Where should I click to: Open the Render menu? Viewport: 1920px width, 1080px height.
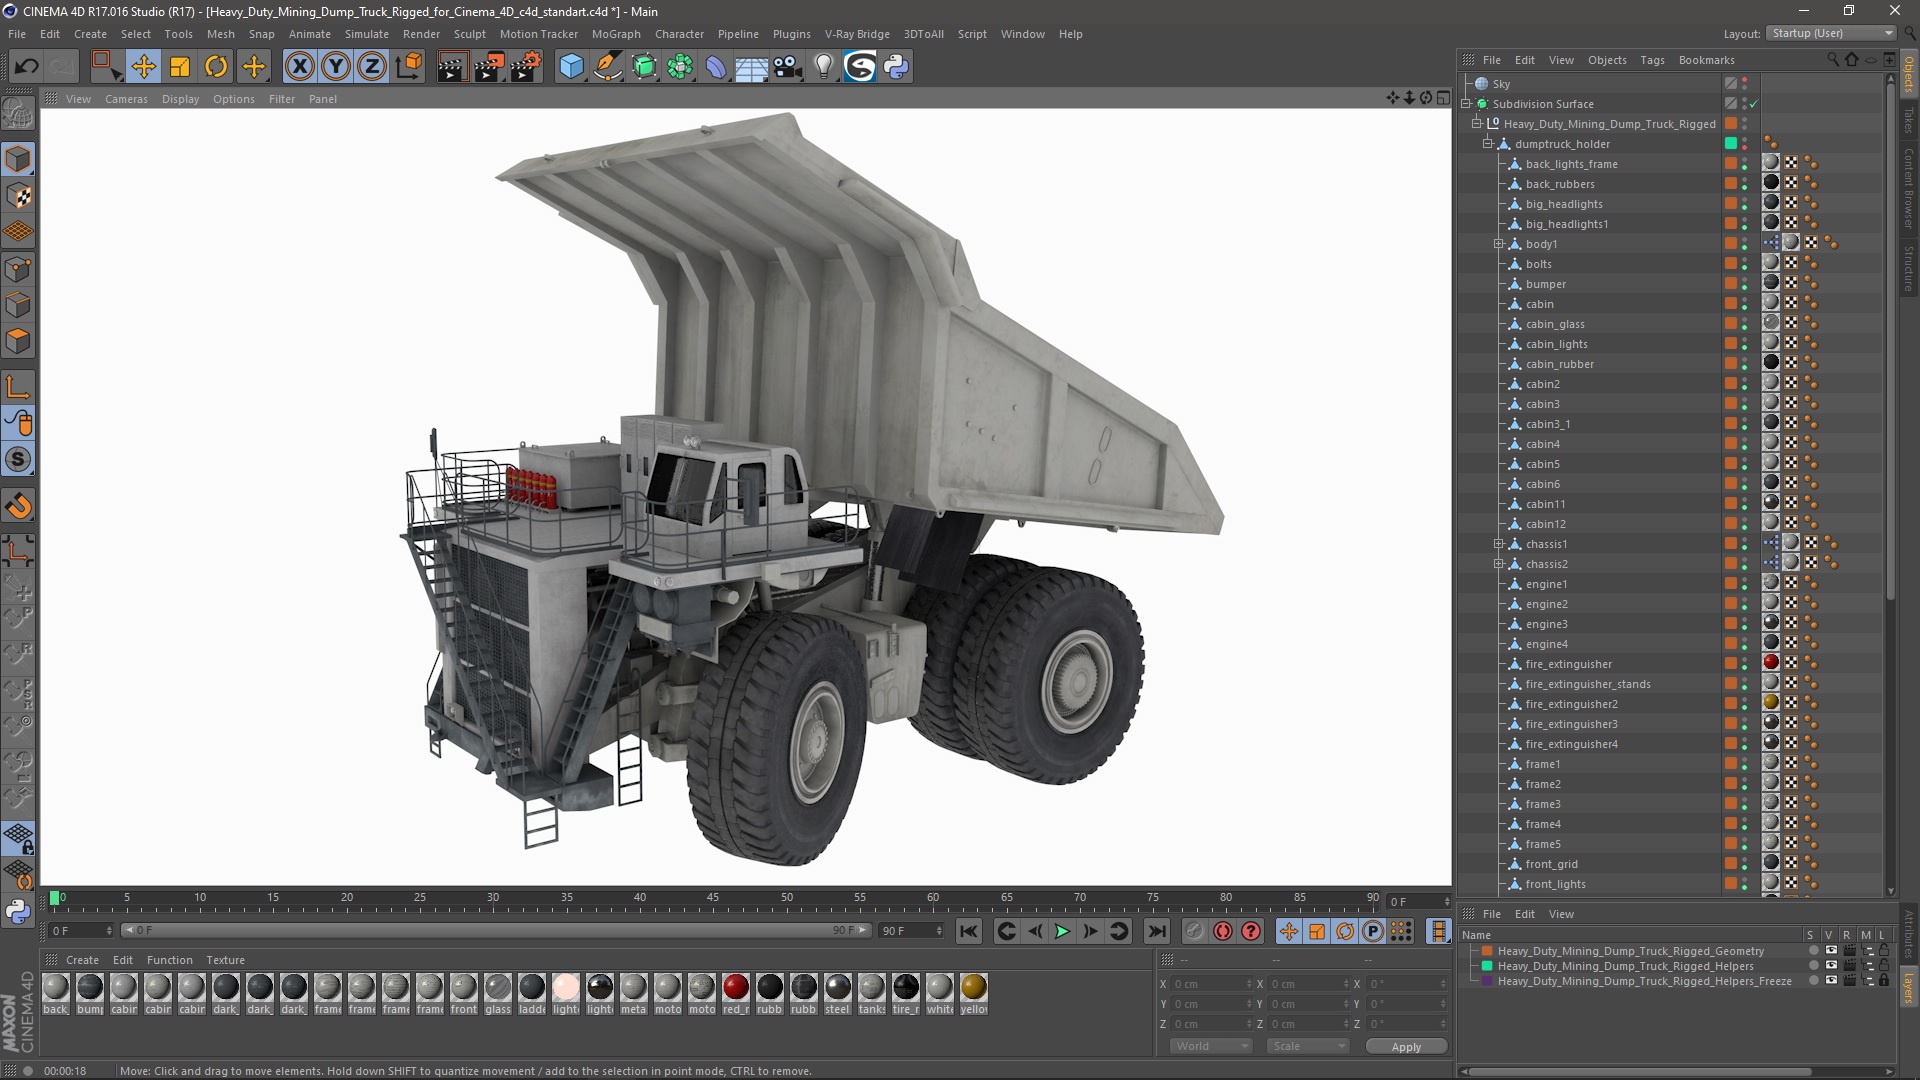click(421, 34)
